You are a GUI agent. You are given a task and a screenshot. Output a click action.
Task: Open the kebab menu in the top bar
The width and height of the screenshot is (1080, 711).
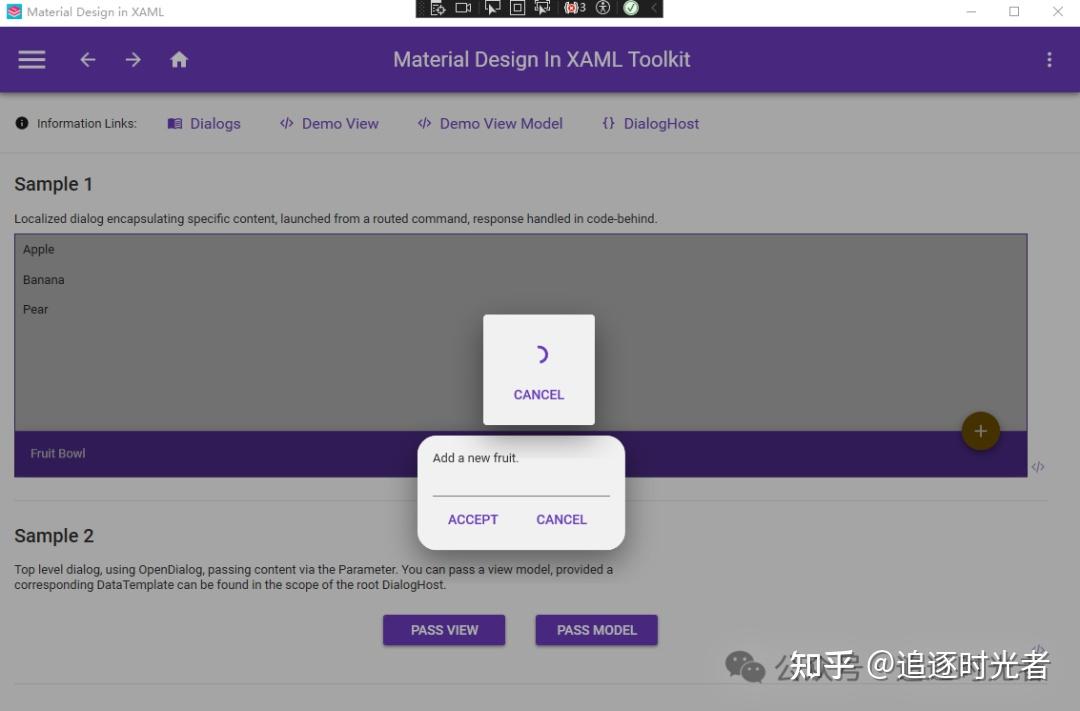point(1049,59)
